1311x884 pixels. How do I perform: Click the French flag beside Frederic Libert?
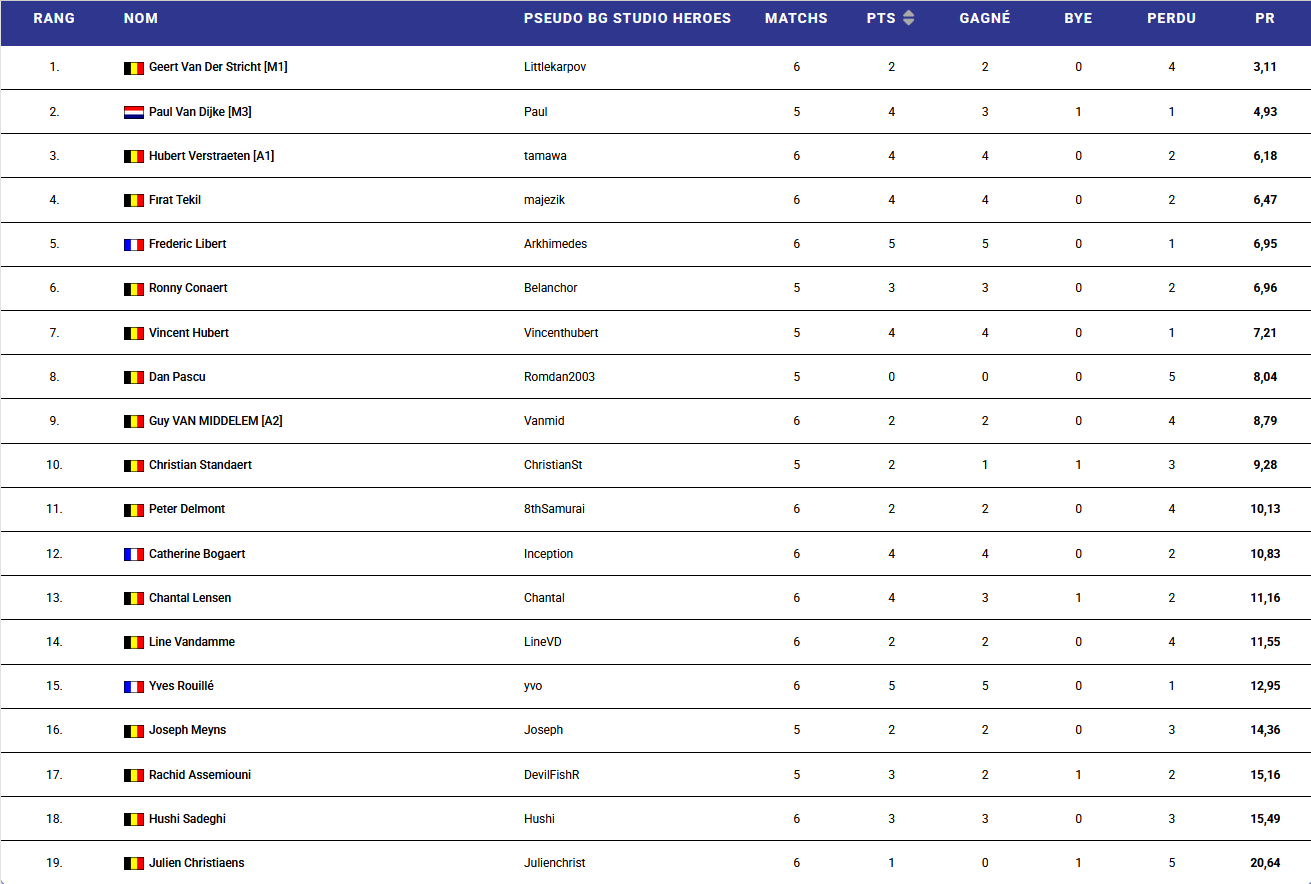(x=134, y=245)
